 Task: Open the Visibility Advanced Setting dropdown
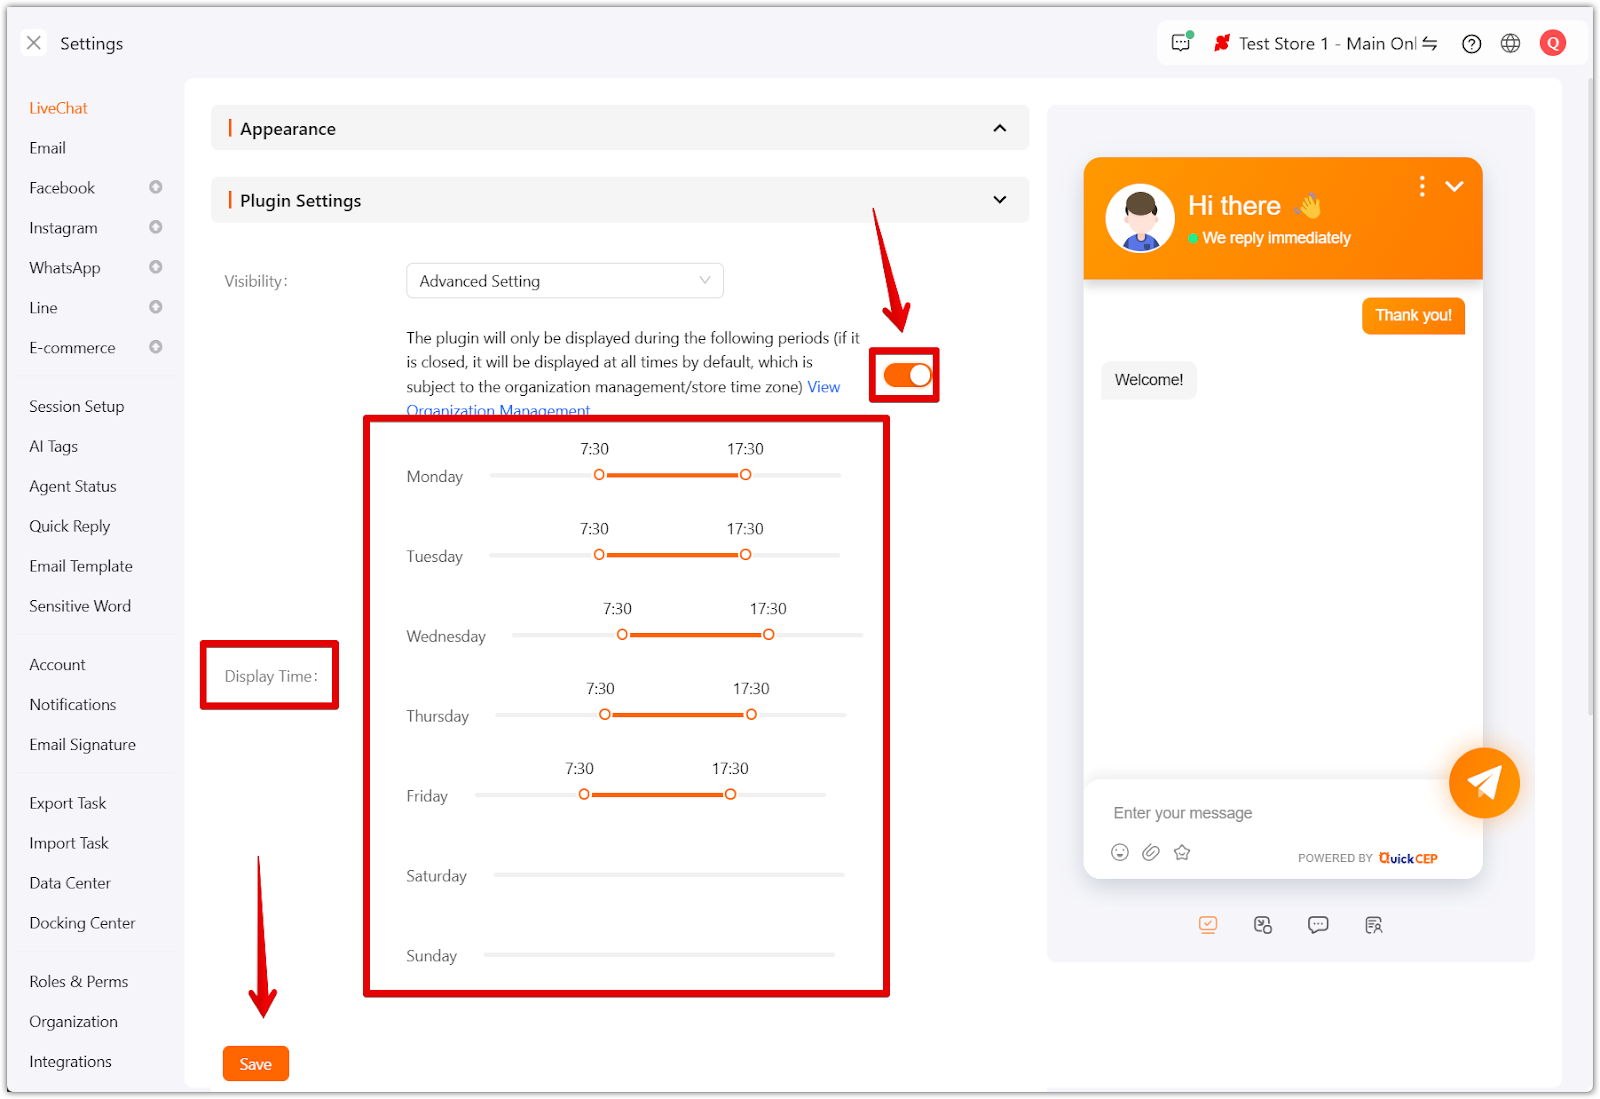tap(564, 281)
